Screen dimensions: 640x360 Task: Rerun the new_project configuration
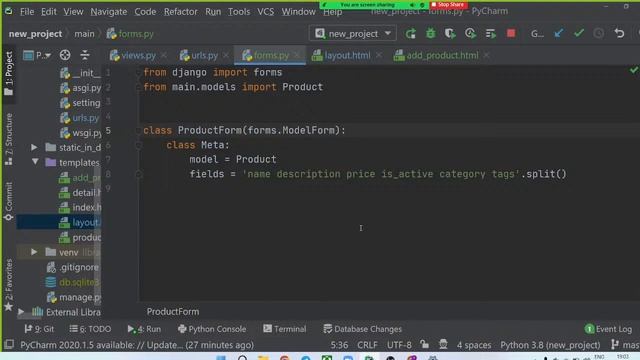pyautogui.click(x=411, y=33)
